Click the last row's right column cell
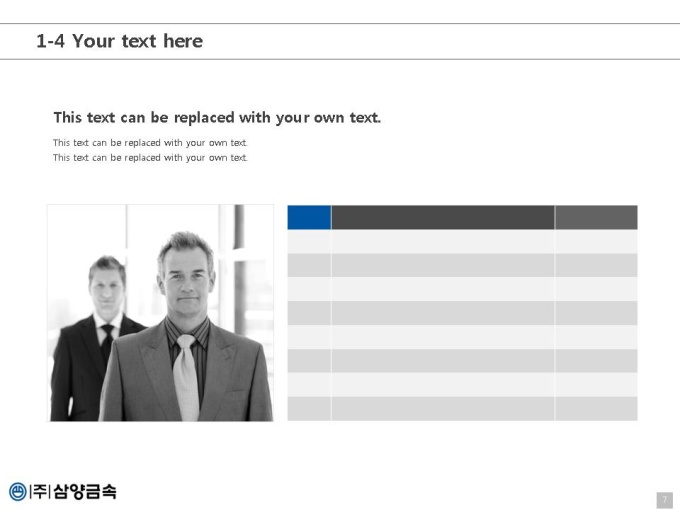This screenshot has width=680, height=510. (596, 409)
